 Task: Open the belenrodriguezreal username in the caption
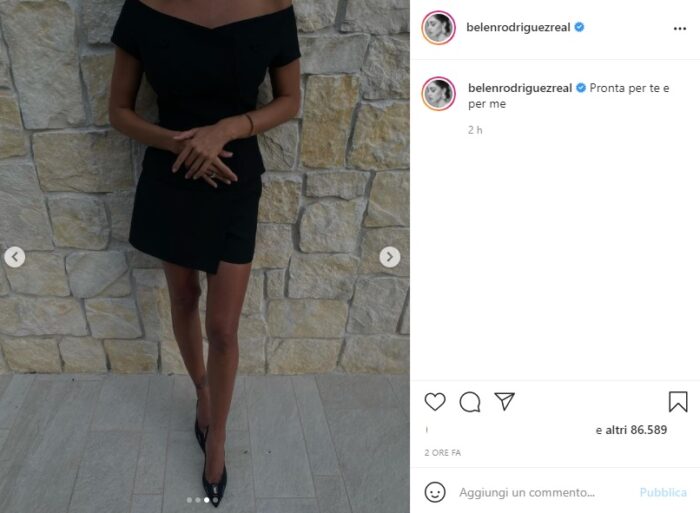tap(520, 88)
